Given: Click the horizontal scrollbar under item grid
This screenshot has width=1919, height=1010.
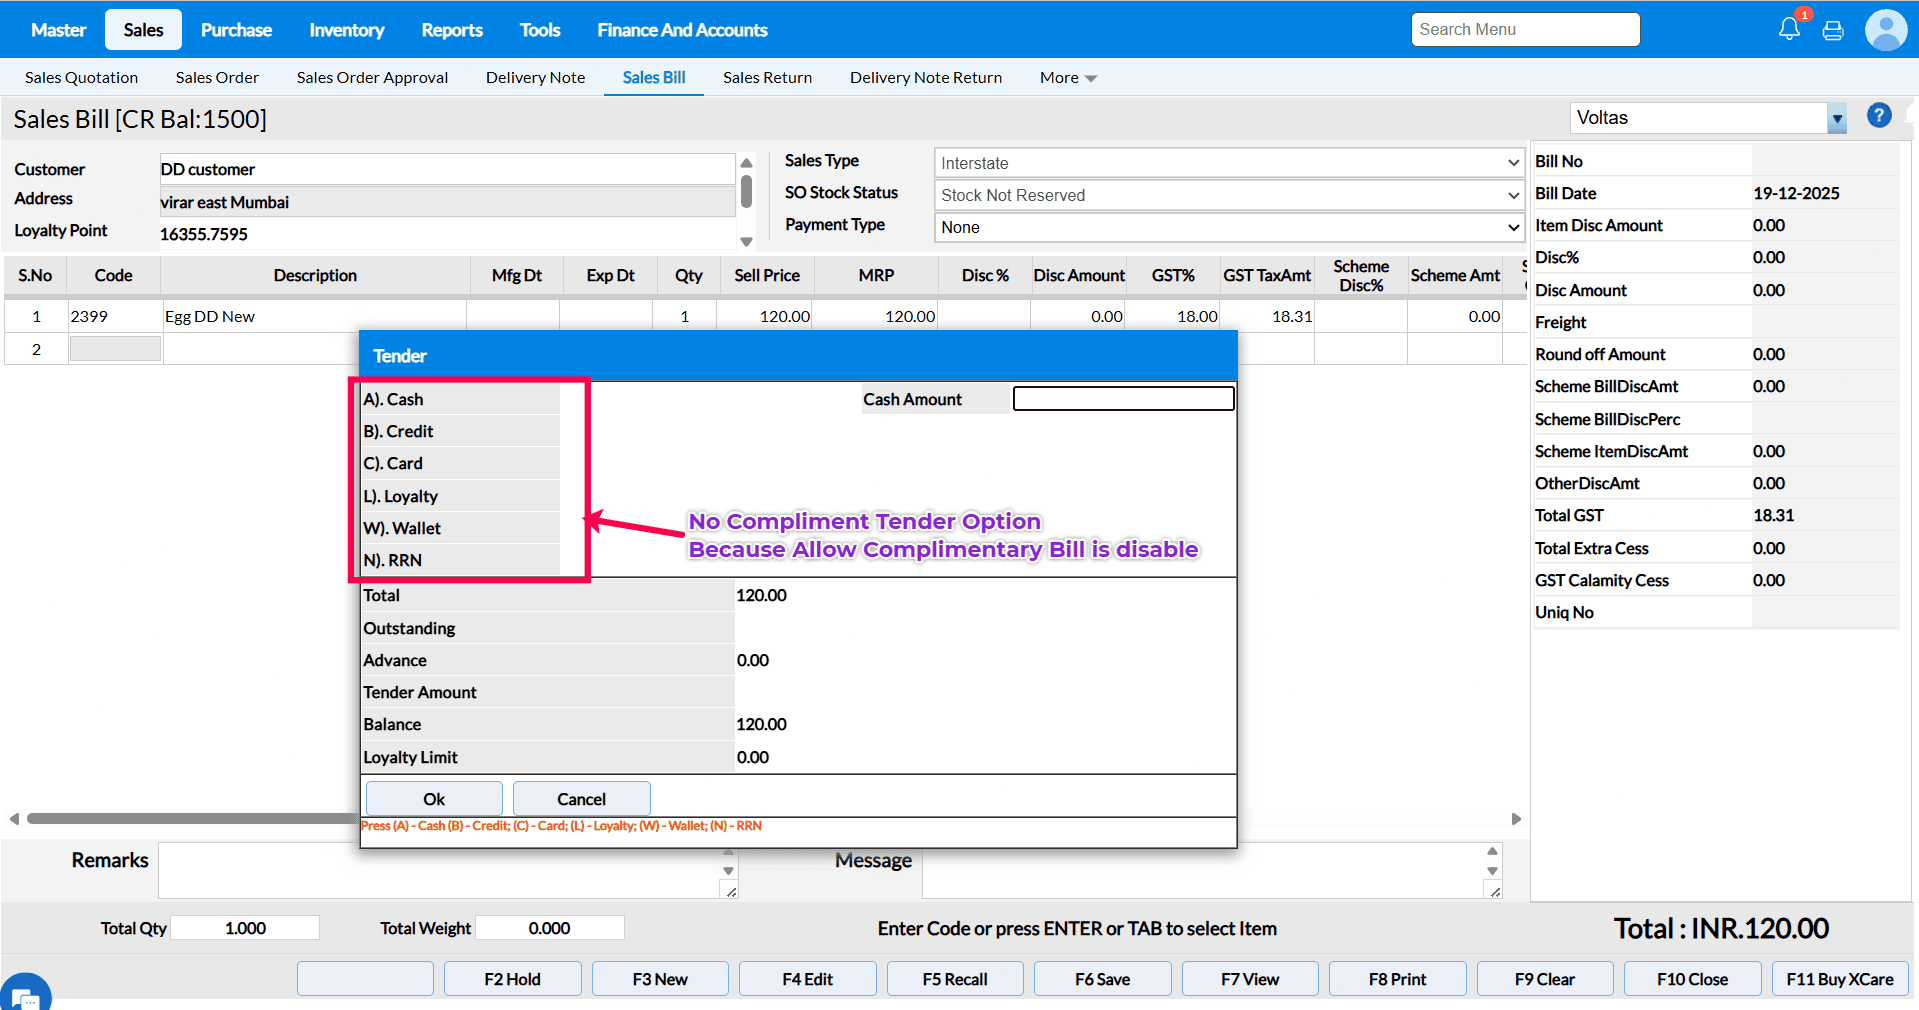Looking at the screenshot, I should pyautogui.click(x=190, y=818).
